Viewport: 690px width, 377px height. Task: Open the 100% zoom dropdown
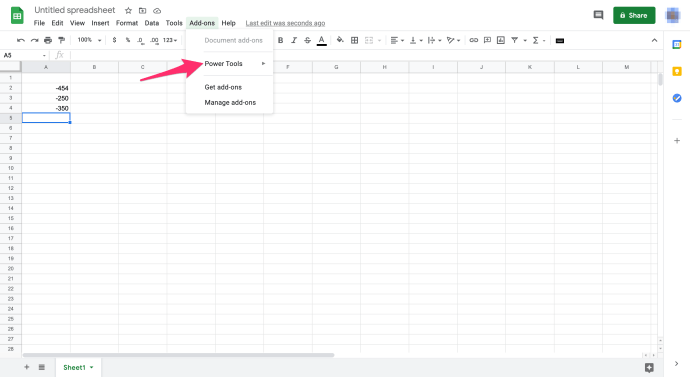[x=89, y=40]
